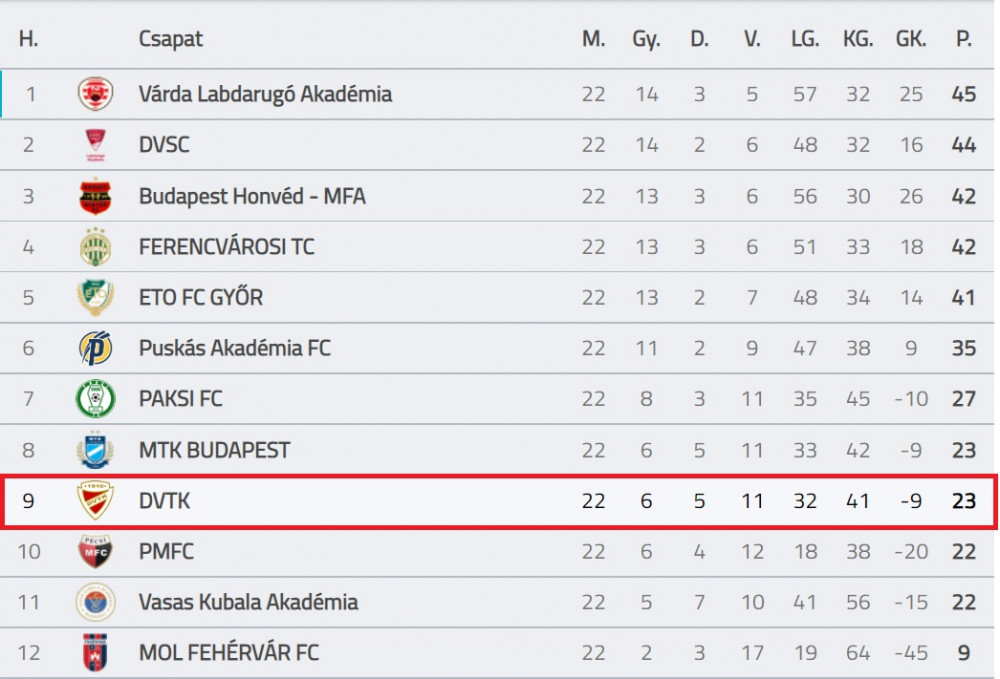1000x679 pixels.
Task: Click the PMFC club crest
Action: coord(96,551)
